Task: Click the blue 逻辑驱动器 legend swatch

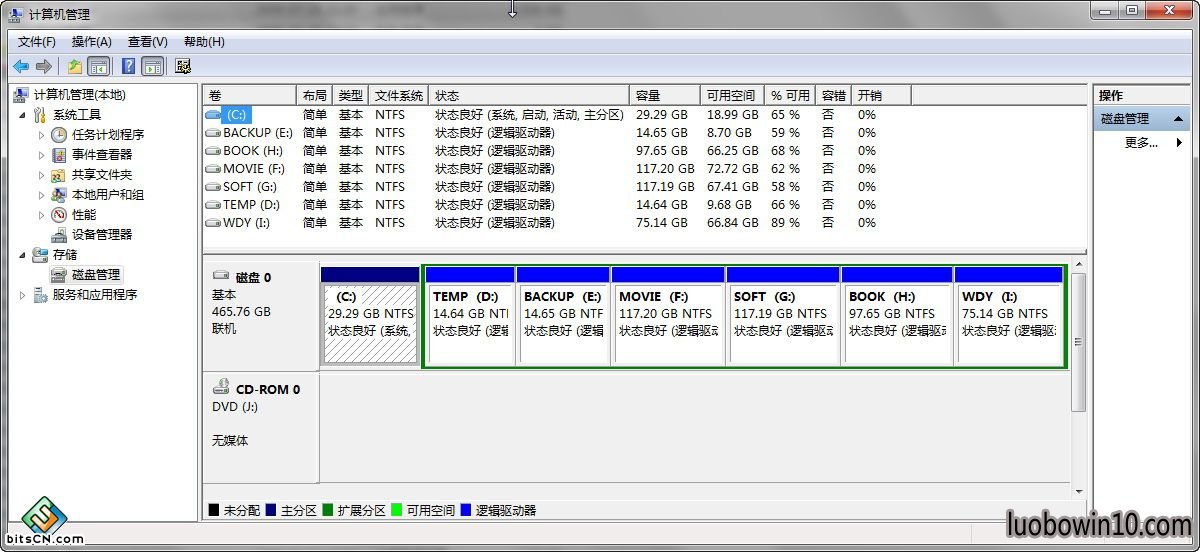Action: coord(465,510)
